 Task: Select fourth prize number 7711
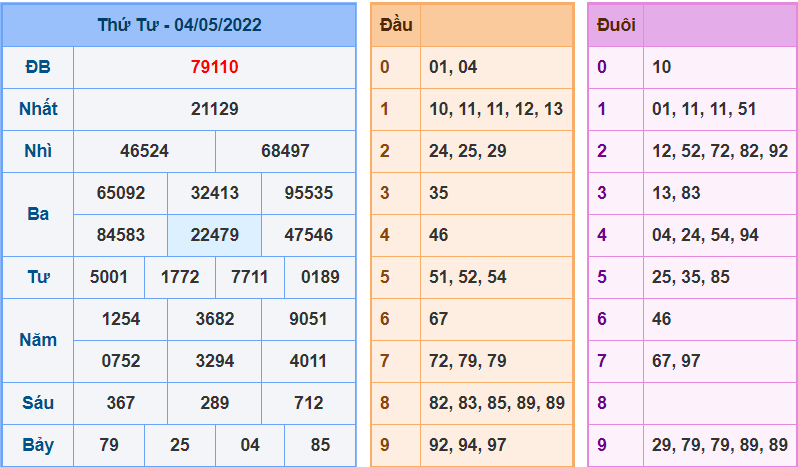point(249,277)
